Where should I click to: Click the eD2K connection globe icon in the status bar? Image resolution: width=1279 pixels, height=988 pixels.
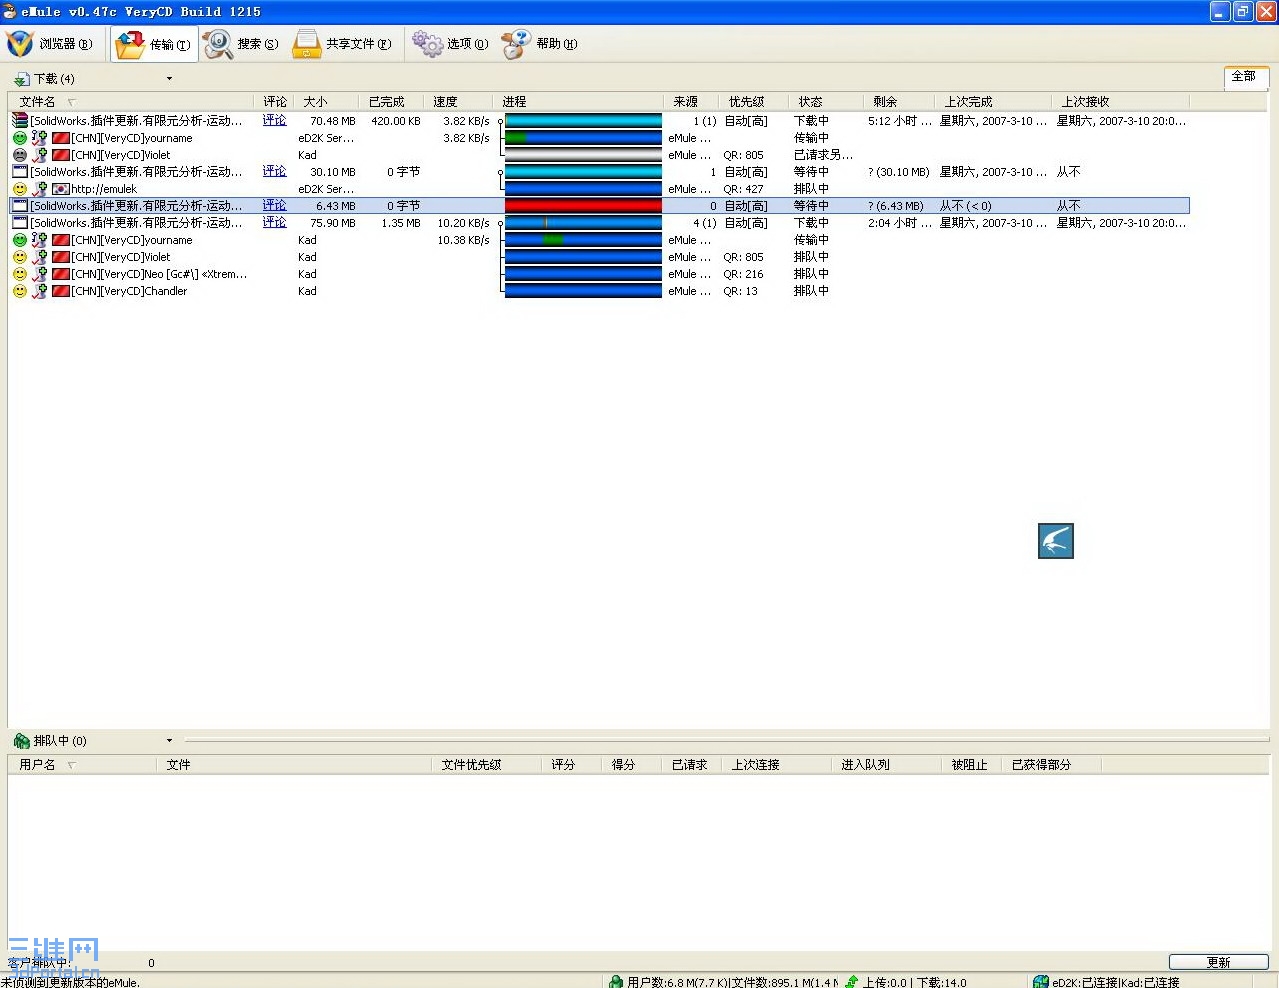pos(1041,982)
